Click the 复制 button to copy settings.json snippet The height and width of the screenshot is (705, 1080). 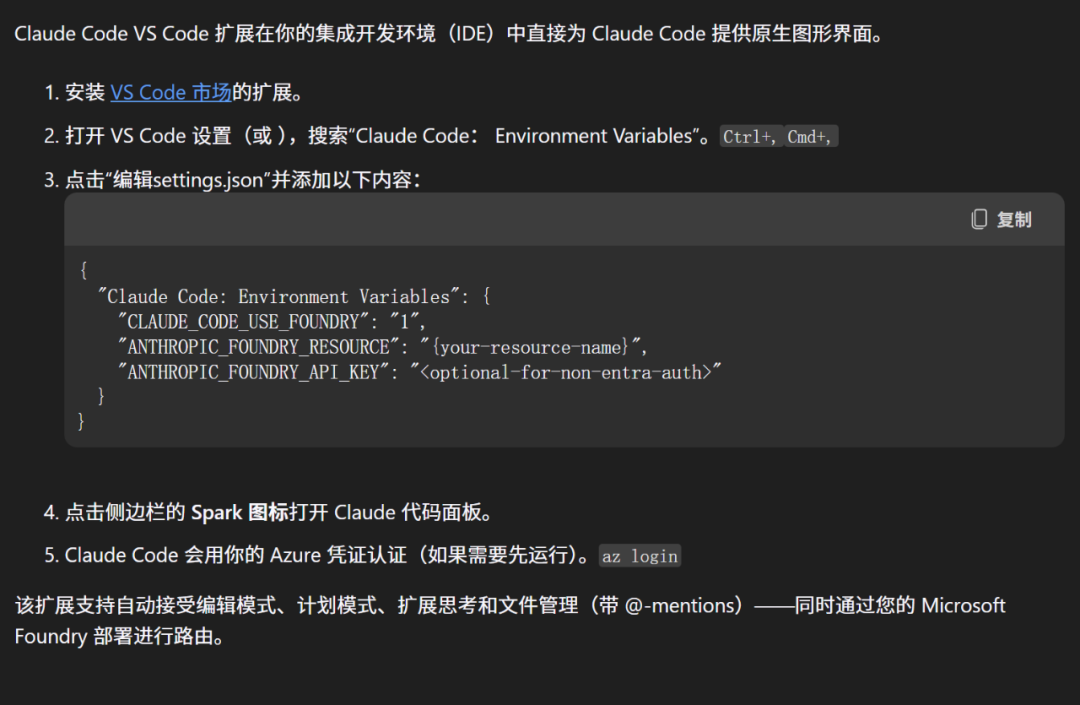[x=1013, y=219]
